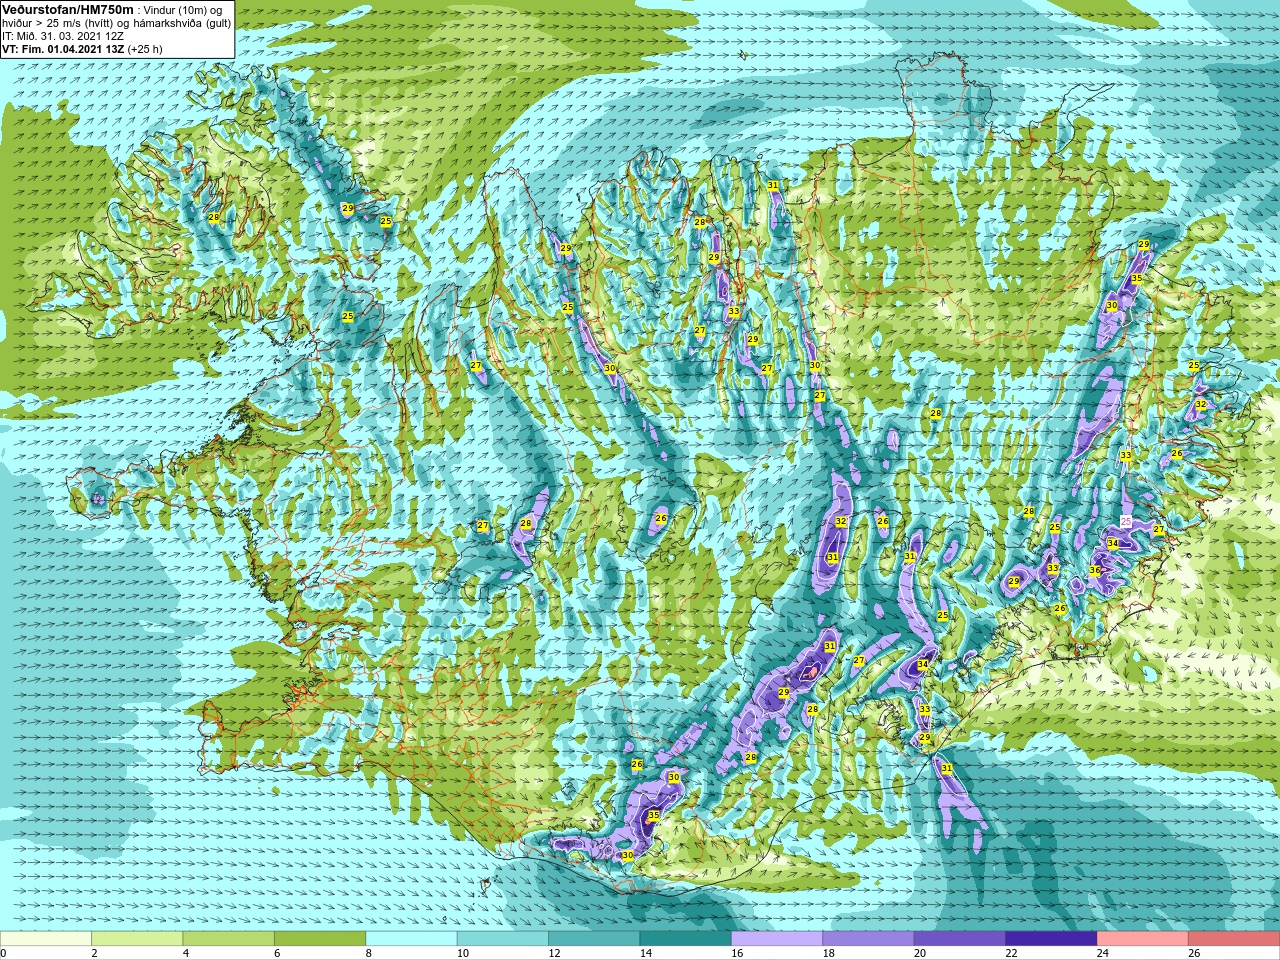This screenshot has width=1280, height=960.
Task: Click the 4–6 m/s green legend swatch
Action: tap(229, 938)
